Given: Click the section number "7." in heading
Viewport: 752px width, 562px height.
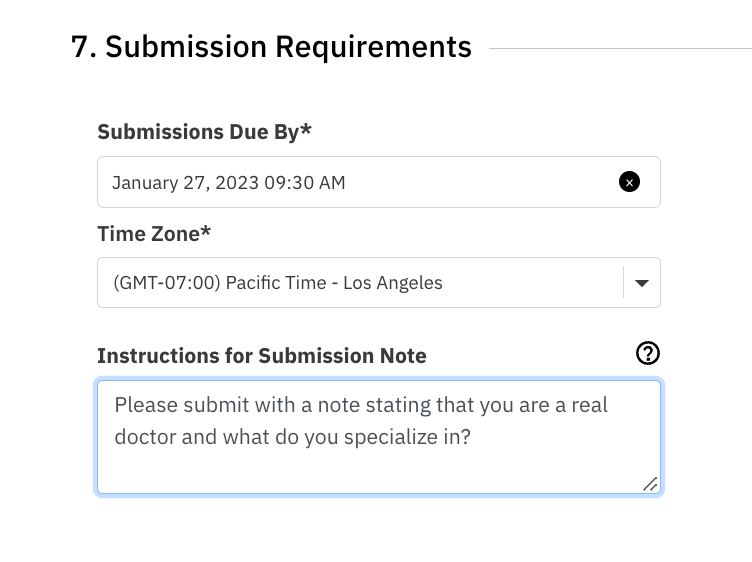Looking at the screenshot, I should [x=83, y=47].
